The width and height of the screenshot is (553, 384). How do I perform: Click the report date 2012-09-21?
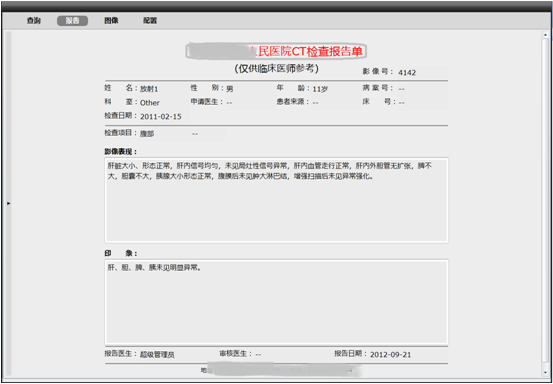tap(390, 355)
